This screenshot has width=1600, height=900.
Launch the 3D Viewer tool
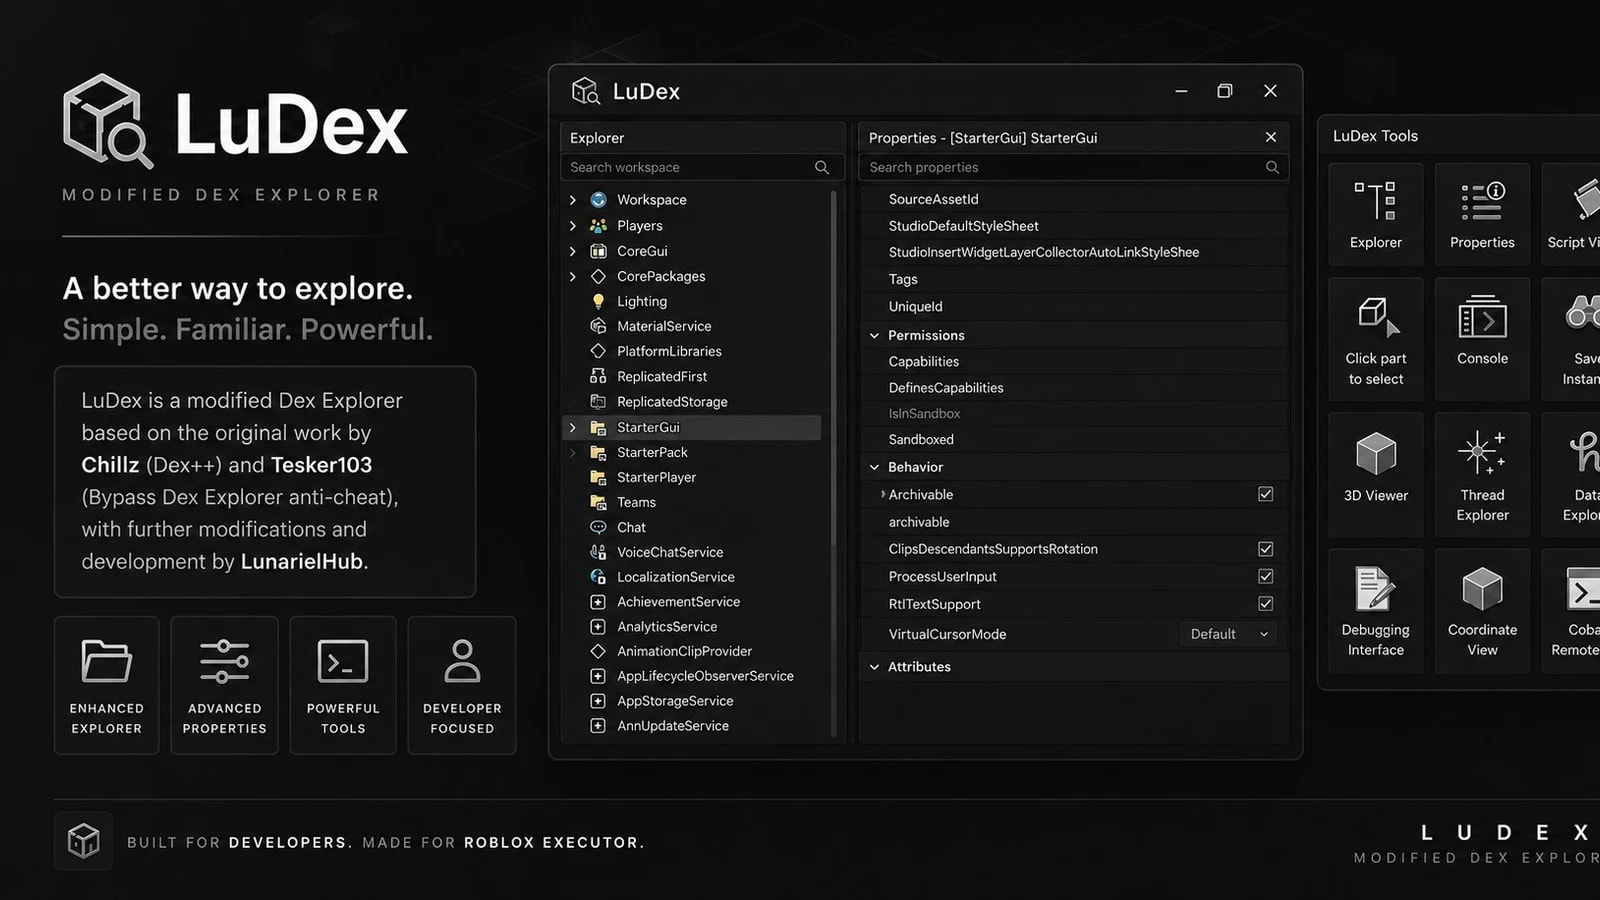point(1375,474)
